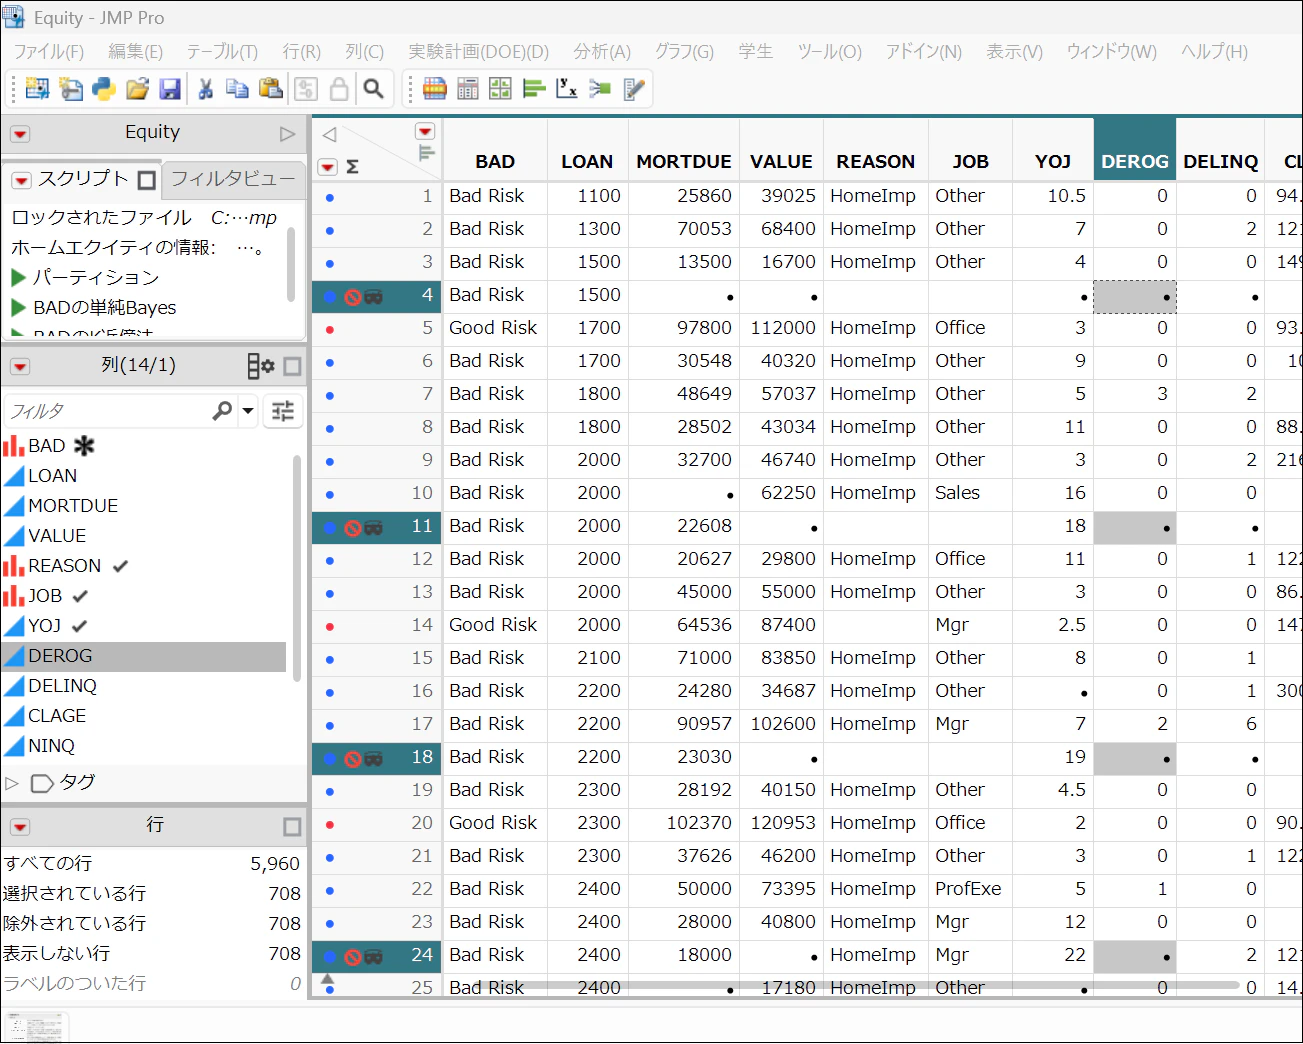Click the Save floppy disk icon
The image size is (1303, 1044).
[x=170, y=89]
